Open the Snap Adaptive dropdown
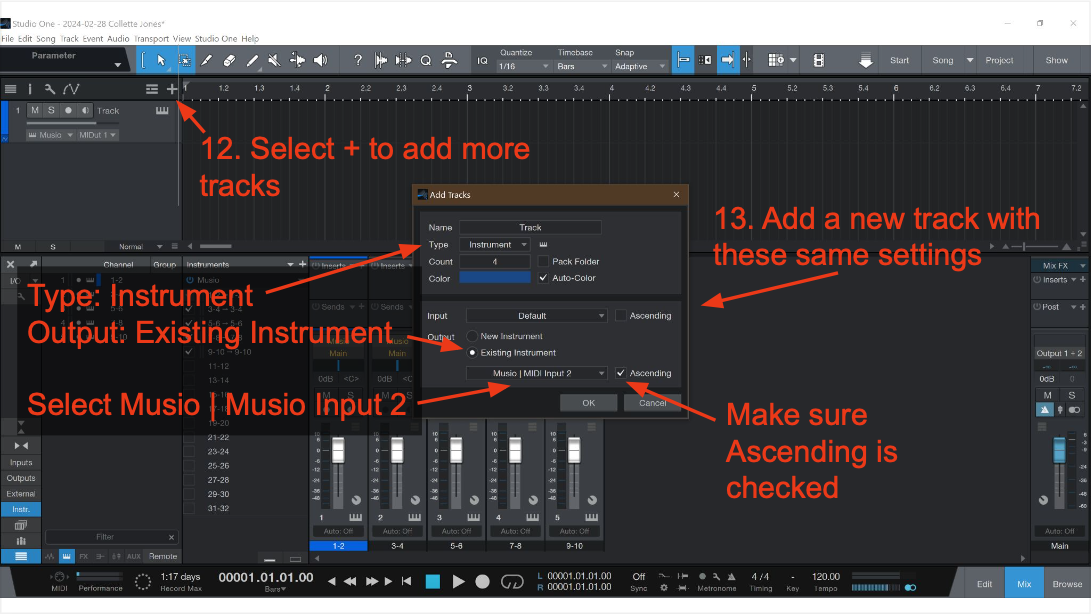This screenshot has height=614, width=1091. pyautogui.click(x=640, y=66)
